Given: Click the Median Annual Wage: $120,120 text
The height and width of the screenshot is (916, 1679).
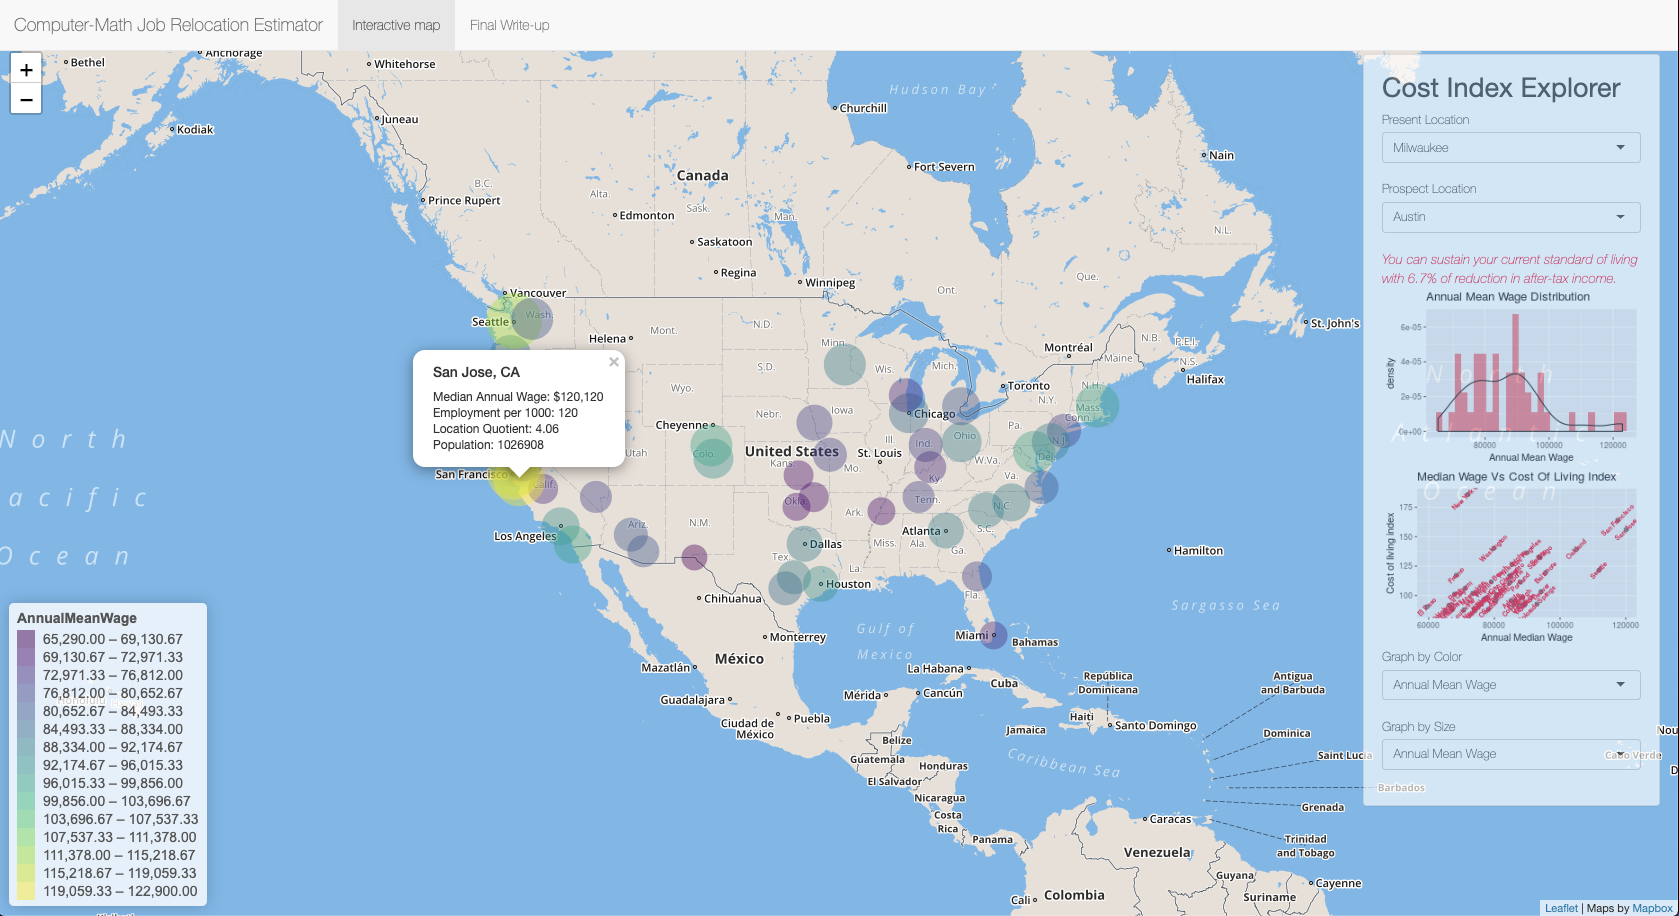Looking at the screenshot, I should pyautogui.click(x=518, y=397).
